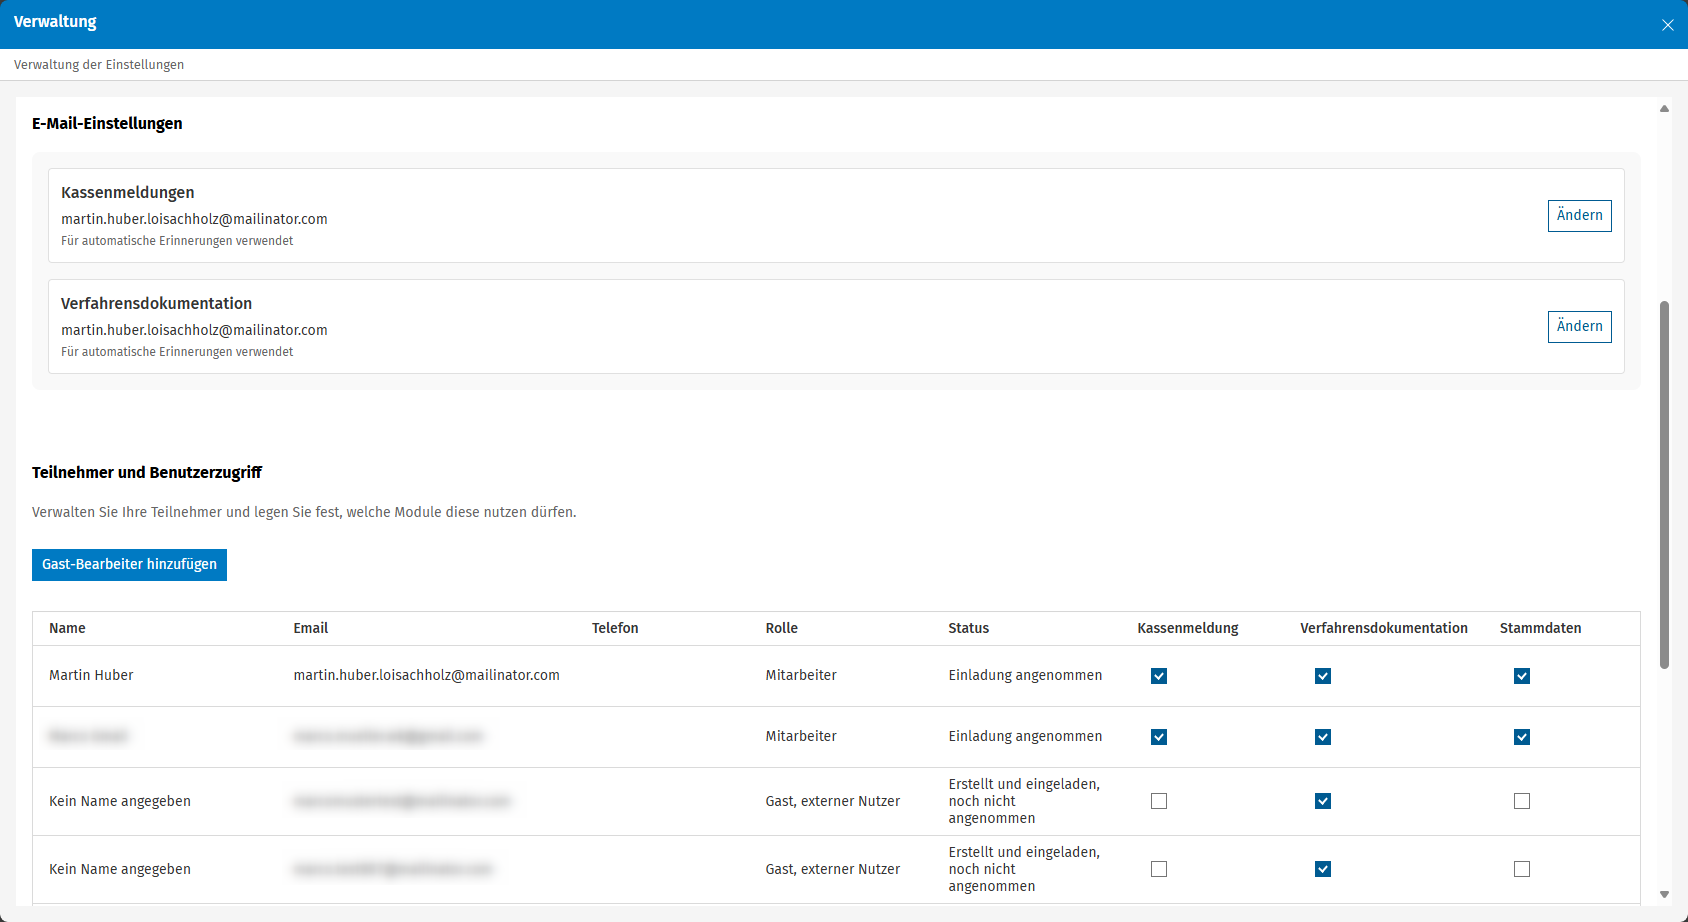
Task: Click the E-Mail-Einstellungen heading
Action: coord(107,124)
